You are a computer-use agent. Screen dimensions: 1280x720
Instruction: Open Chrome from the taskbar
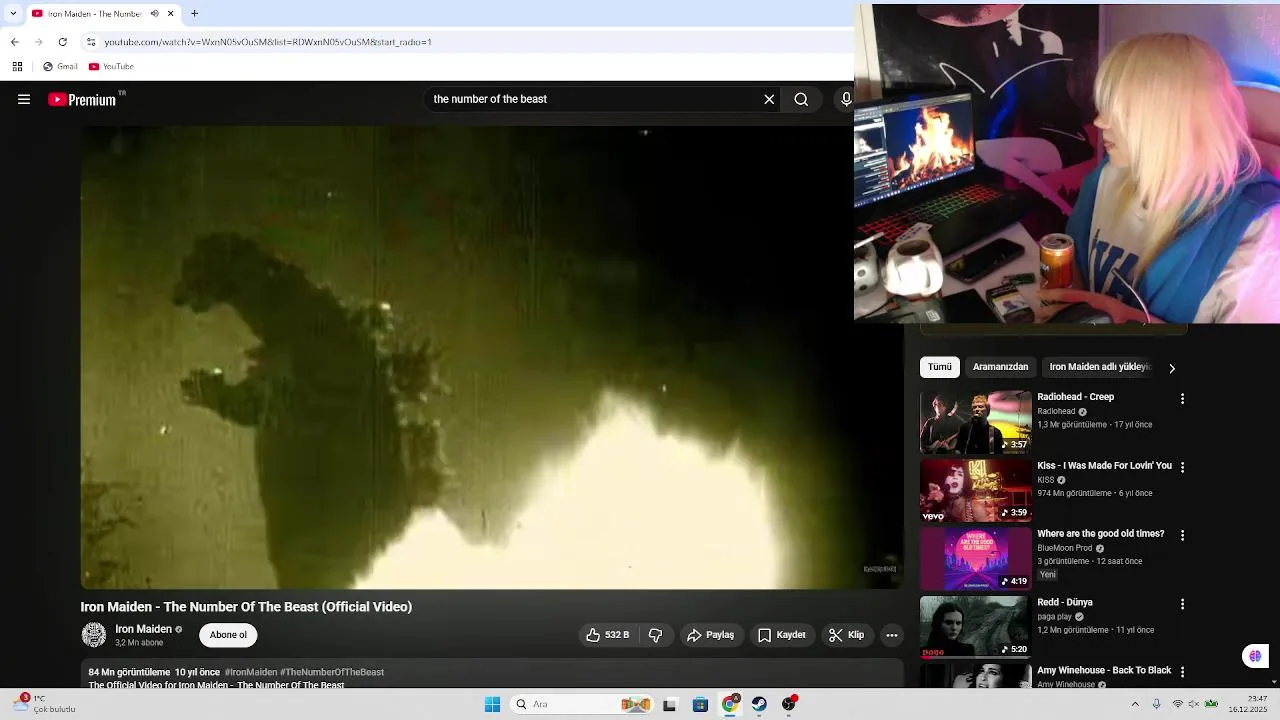[730, 704]
